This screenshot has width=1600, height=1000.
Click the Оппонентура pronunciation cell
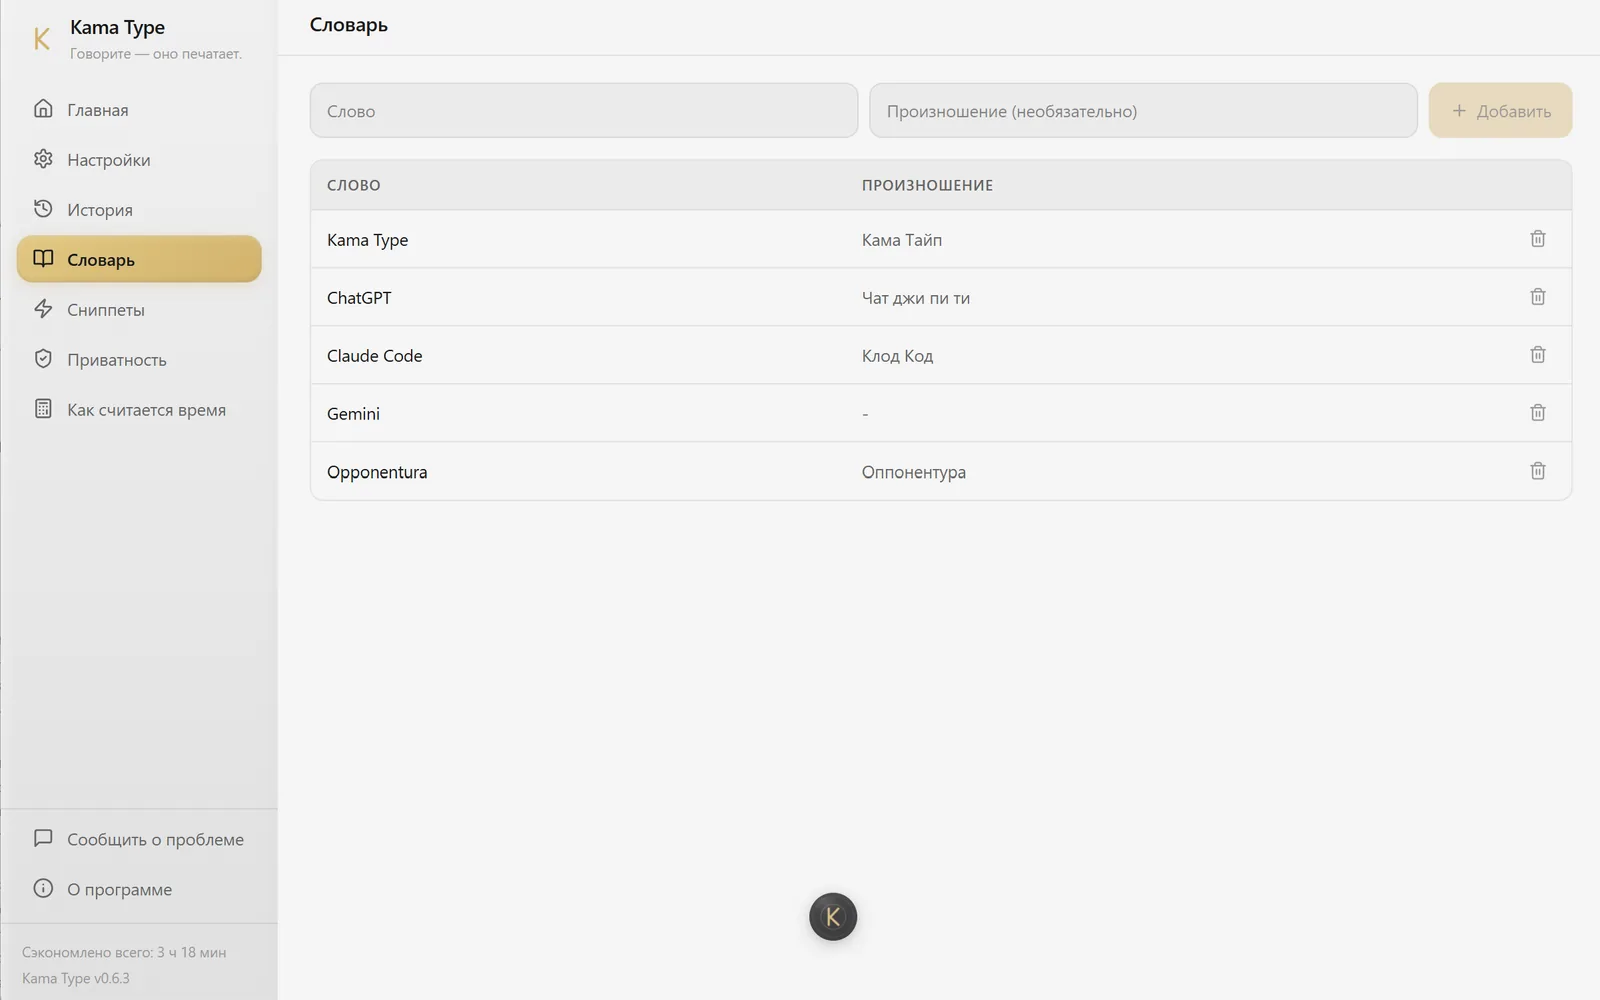(914, 472)
